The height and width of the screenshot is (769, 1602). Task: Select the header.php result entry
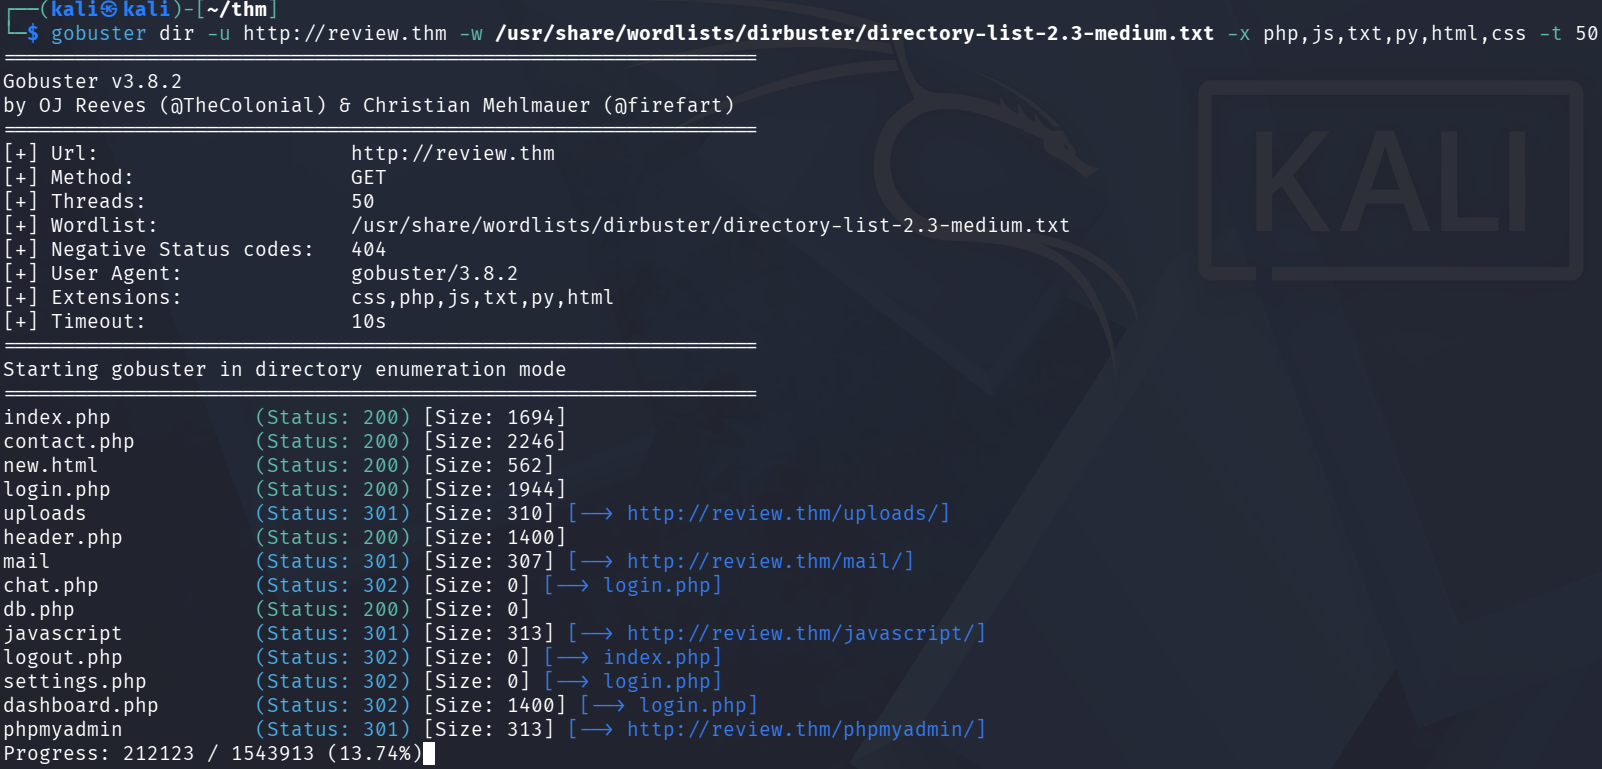(63, 537)
